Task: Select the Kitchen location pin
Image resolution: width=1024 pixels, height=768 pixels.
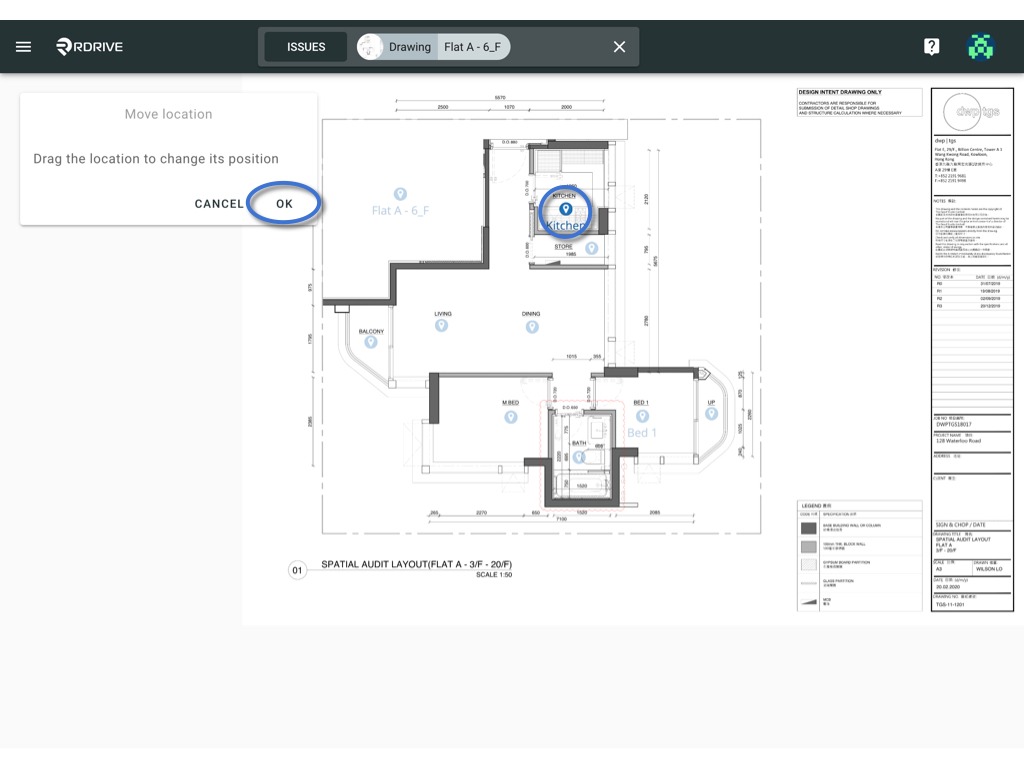Action: coord(566,209)
